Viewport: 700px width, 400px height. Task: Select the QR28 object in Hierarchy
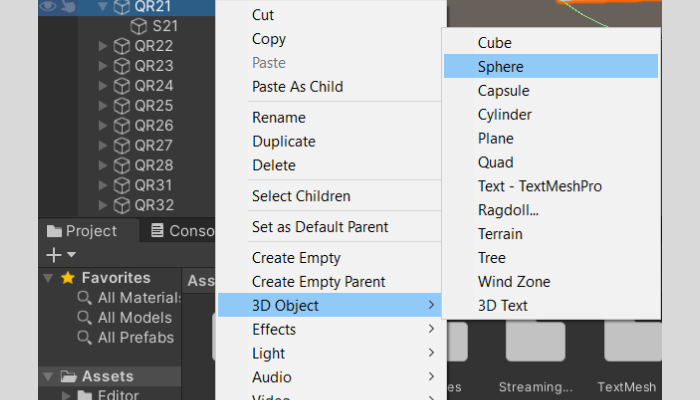click(153, 165)
